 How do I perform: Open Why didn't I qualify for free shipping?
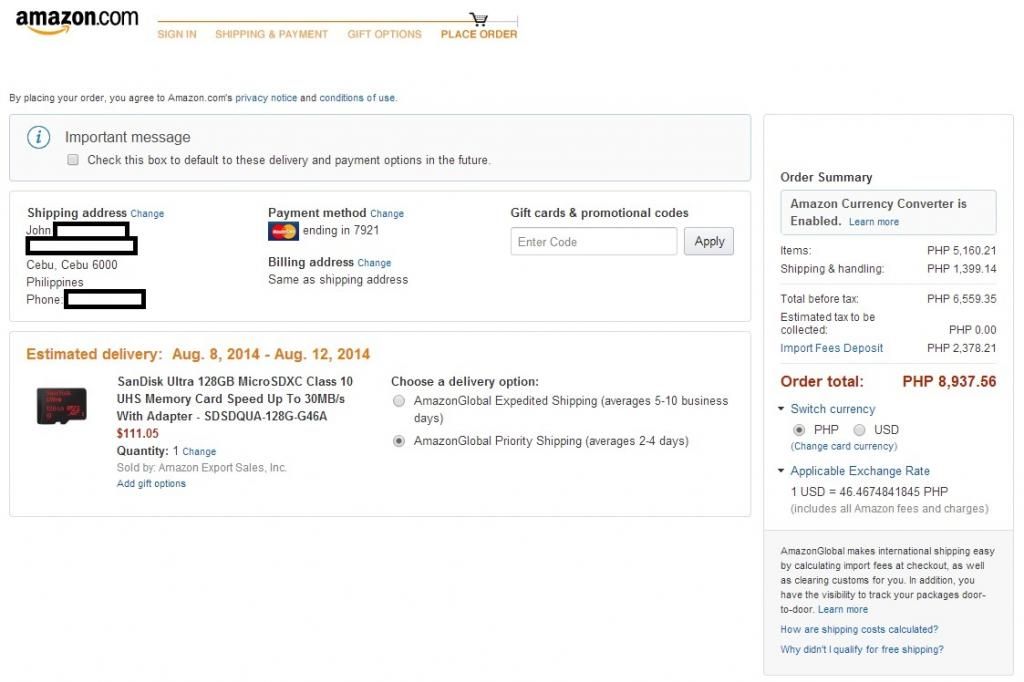[x=862, y=649]
